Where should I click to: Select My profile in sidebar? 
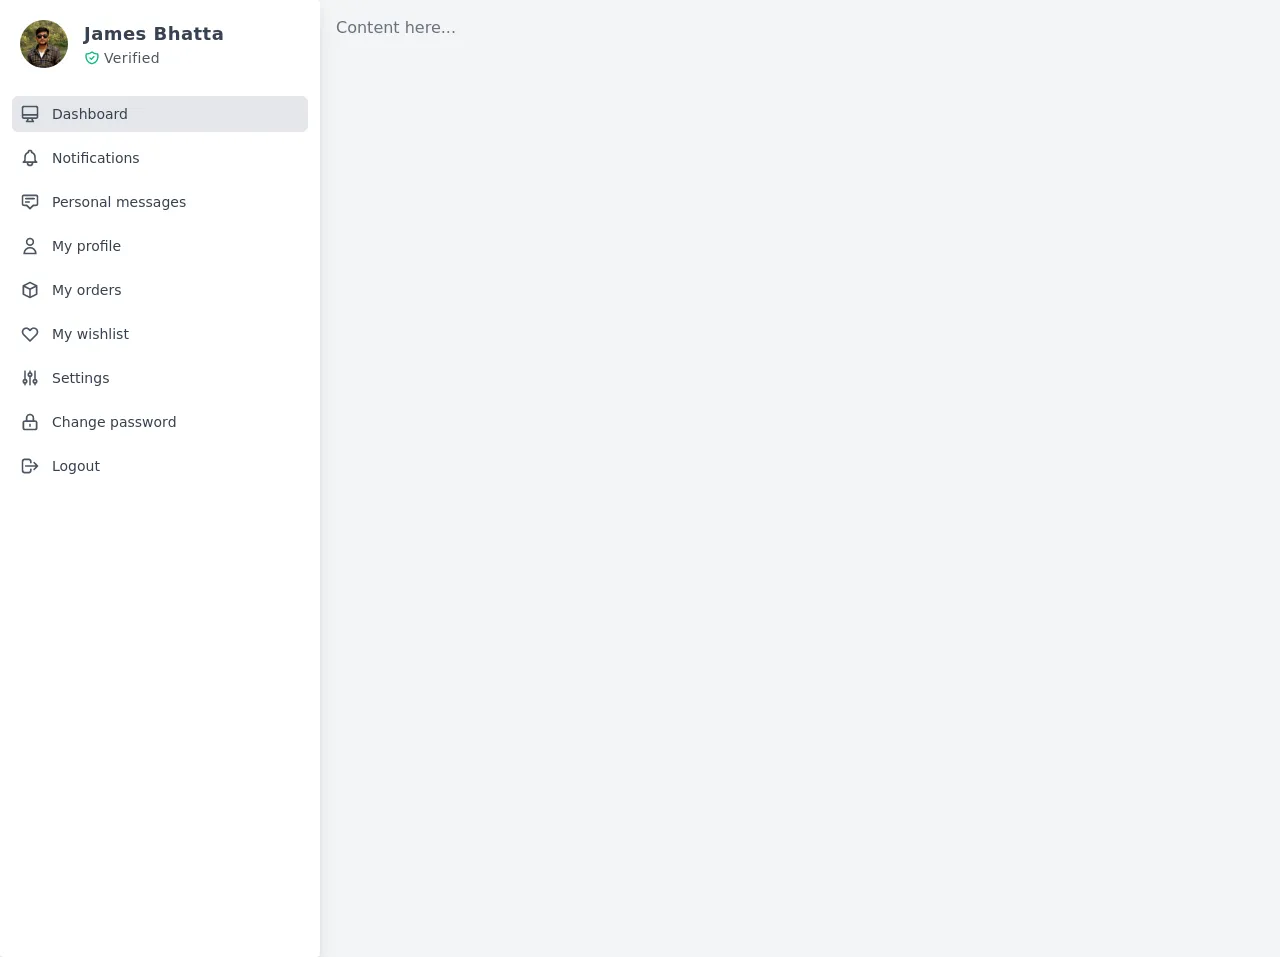coord(86,246)
